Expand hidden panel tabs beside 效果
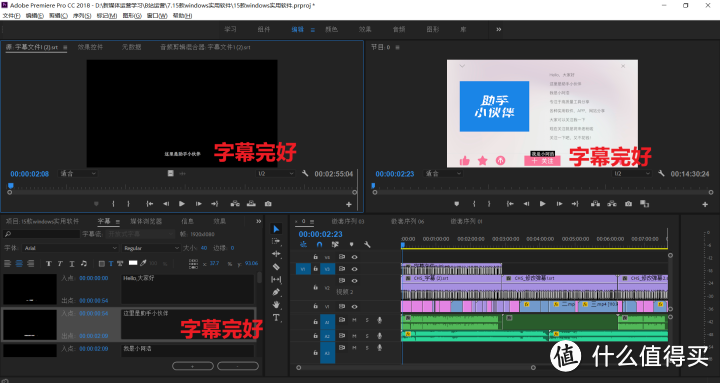This screenshot has width=720, height=383. point(259,221)
